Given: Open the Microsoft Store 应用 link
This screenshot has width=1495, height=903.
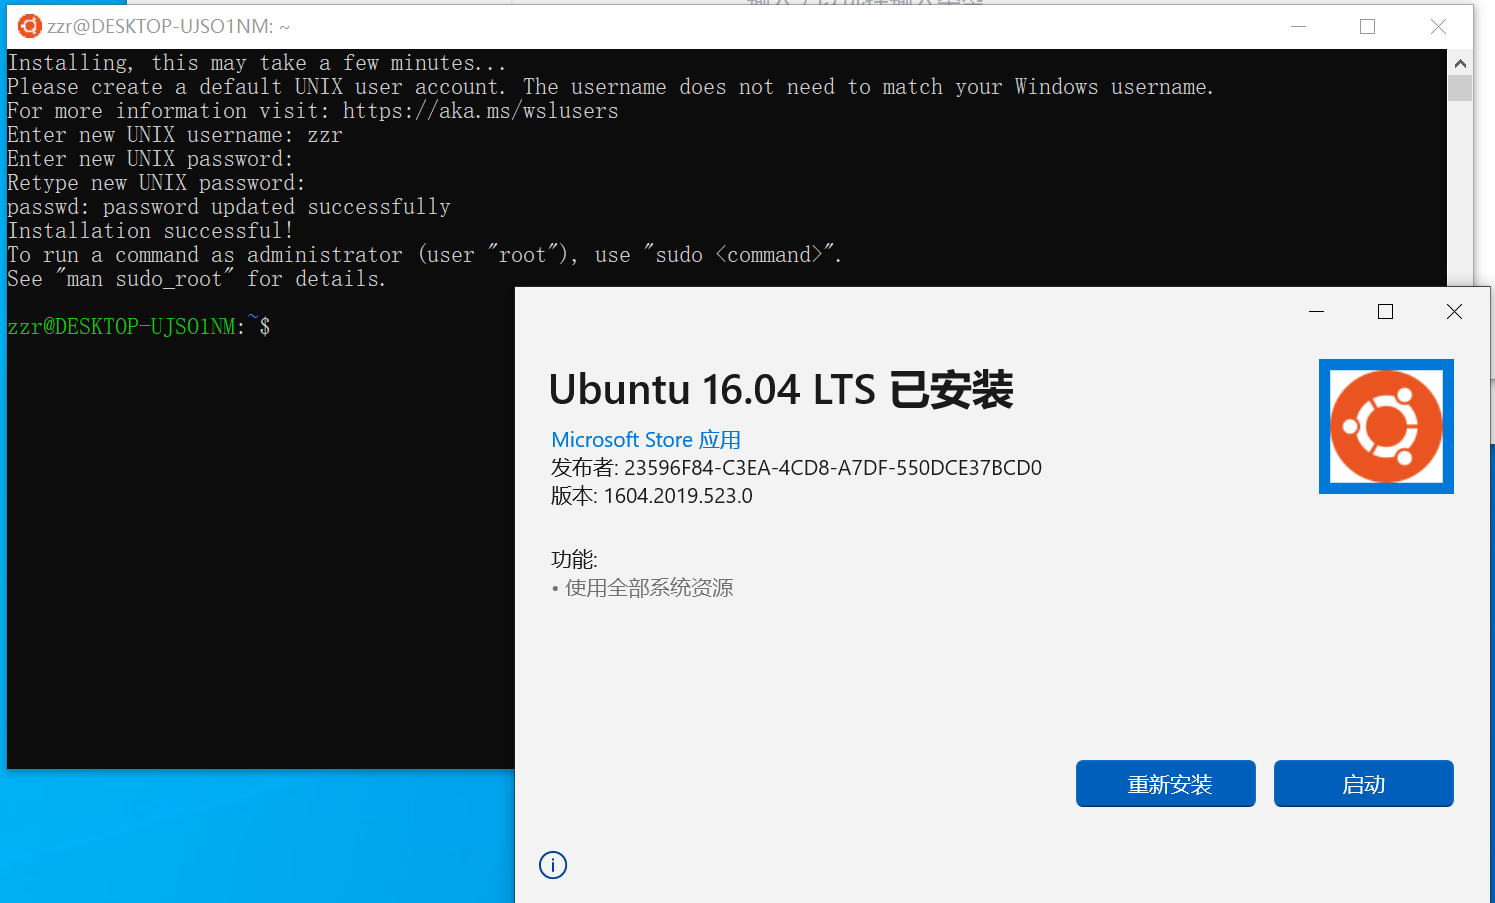Looking at the screenshot, I should [x=646, y=440].
